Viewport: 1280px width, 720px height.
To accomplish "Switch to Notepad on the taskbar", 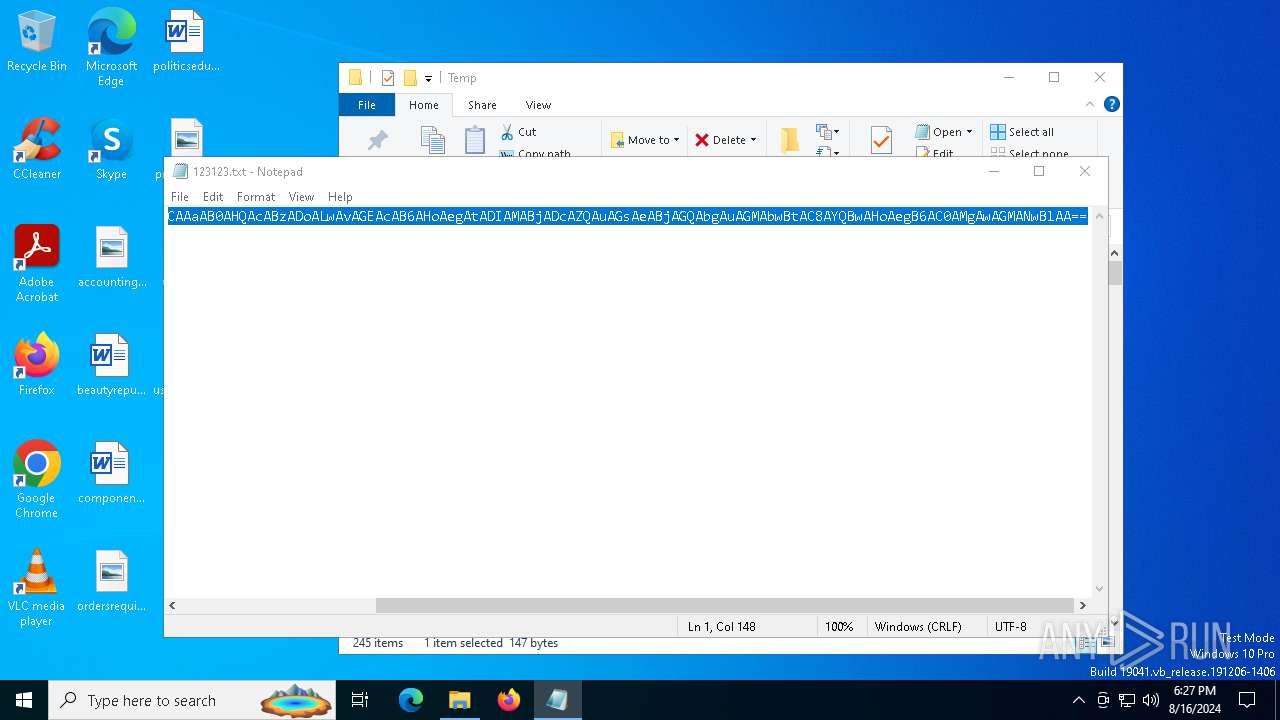I will [x=557, y=700].
